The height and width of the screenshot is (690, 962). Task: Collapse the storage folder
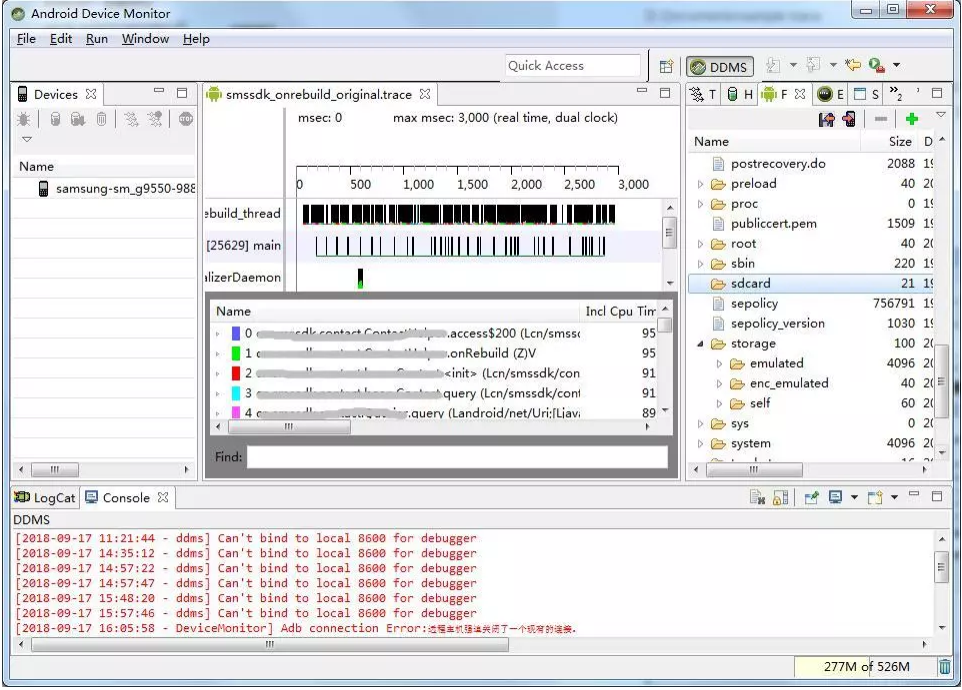pos(700,344)
